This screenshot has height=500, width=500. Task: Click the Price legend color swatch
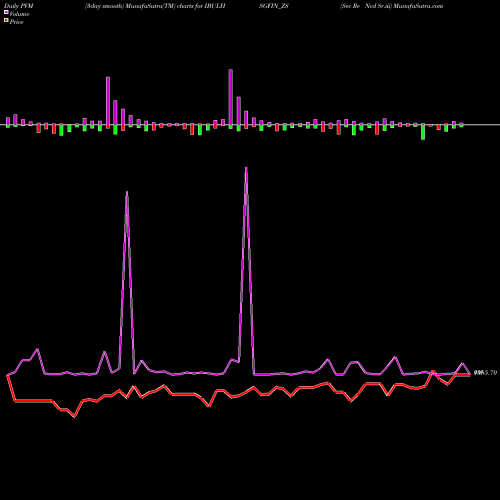6,21
